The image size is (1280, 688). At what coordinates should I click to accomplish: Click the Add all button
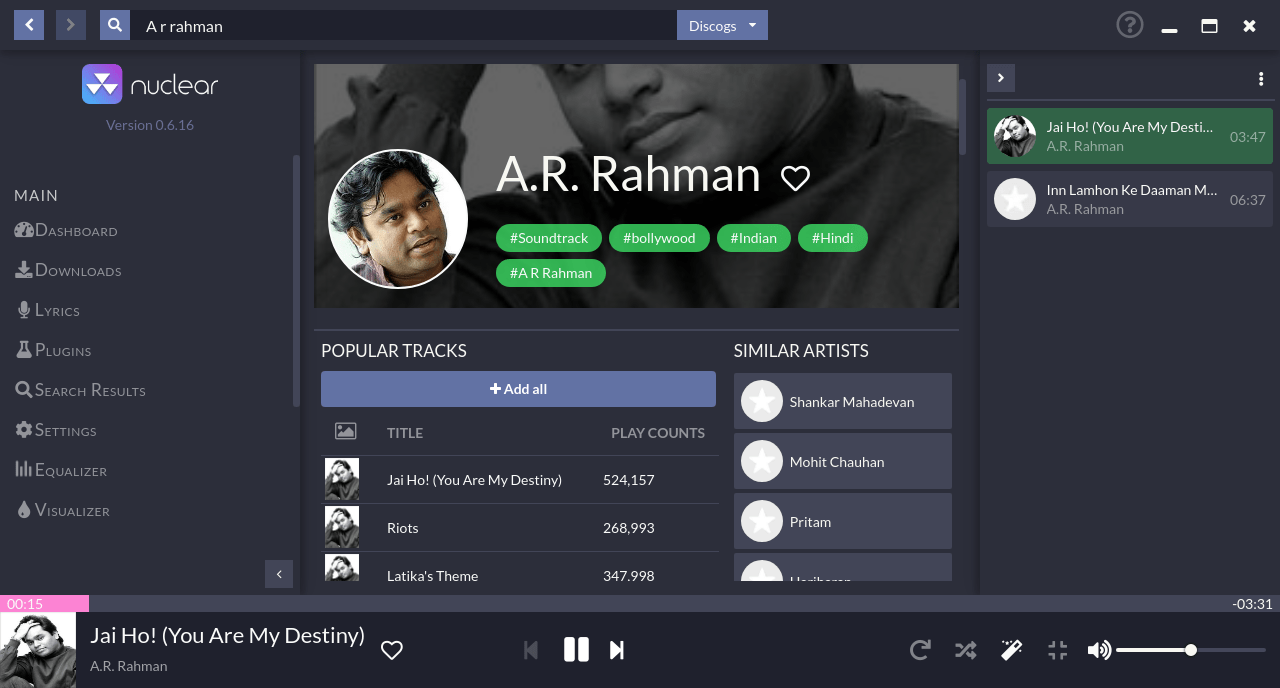518,389
